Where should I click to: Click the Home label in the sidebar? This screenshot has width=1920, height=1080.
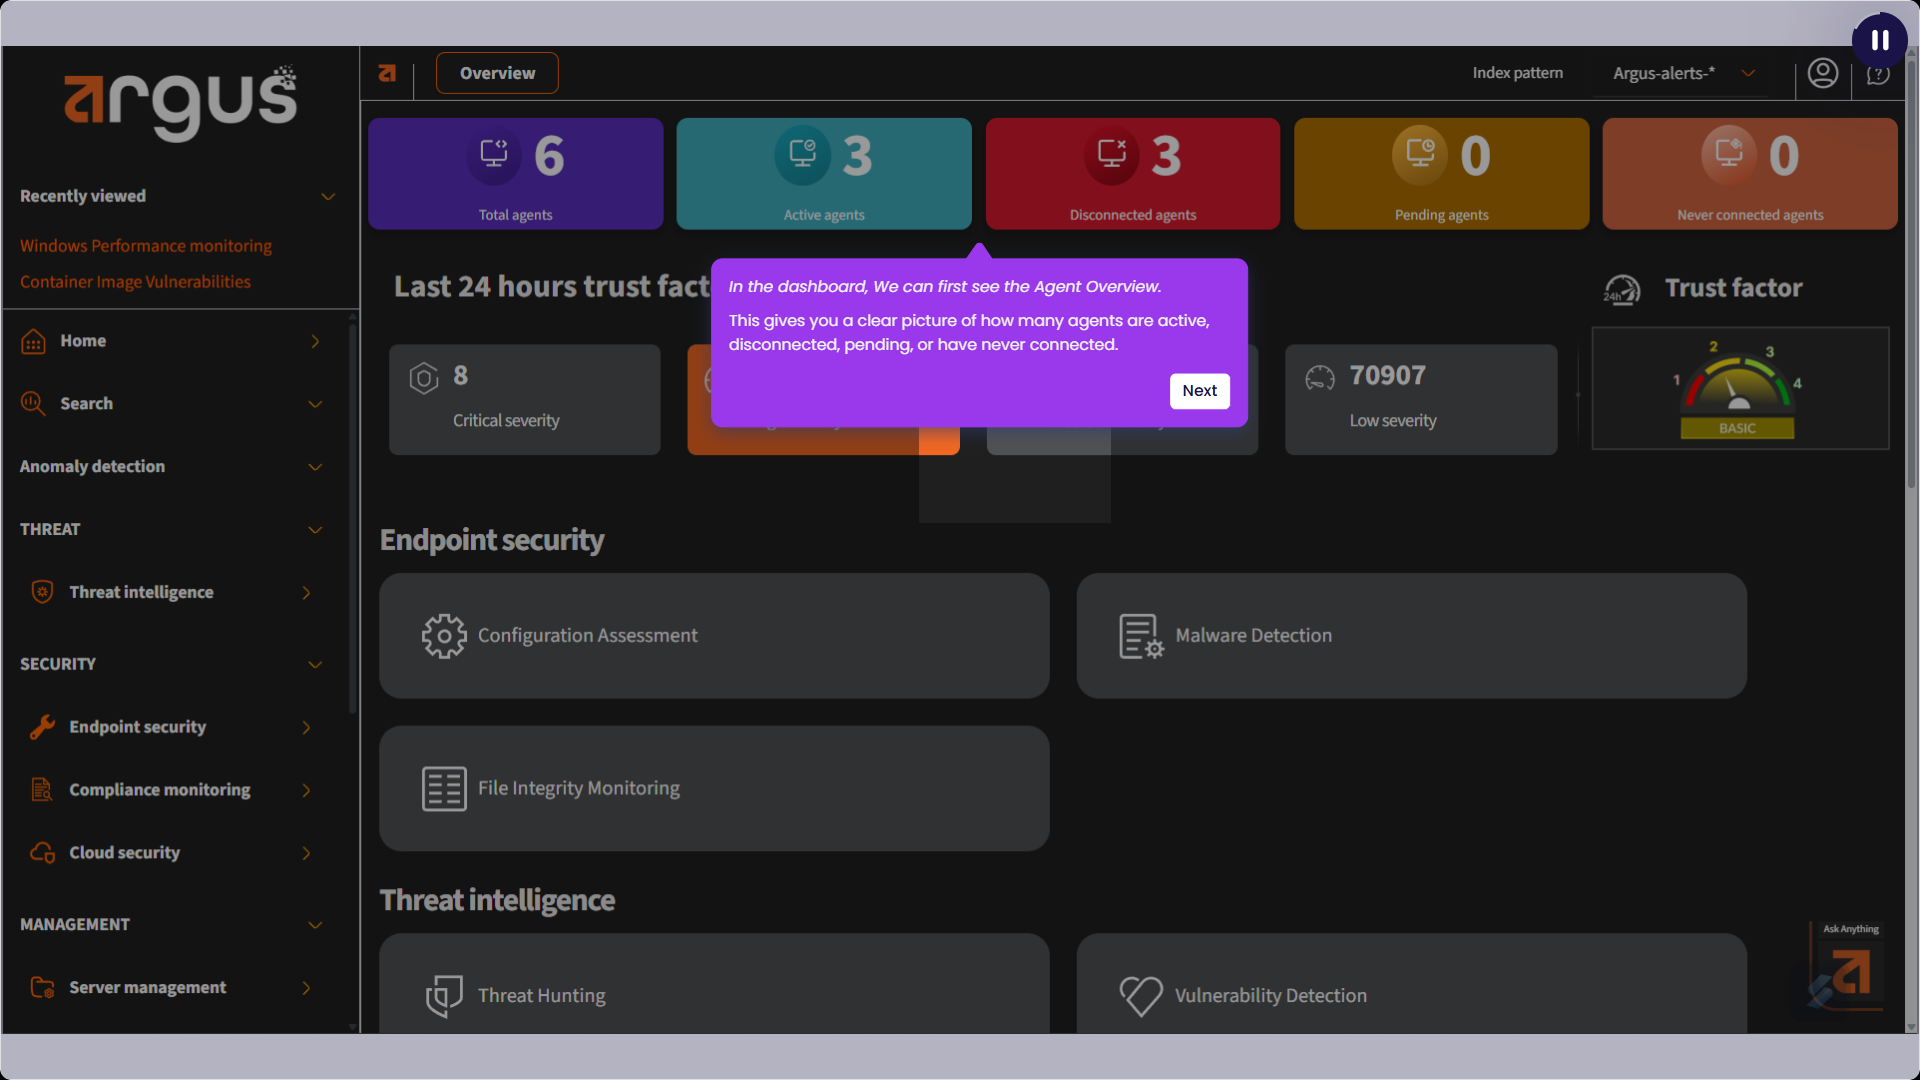click(83, 341)
